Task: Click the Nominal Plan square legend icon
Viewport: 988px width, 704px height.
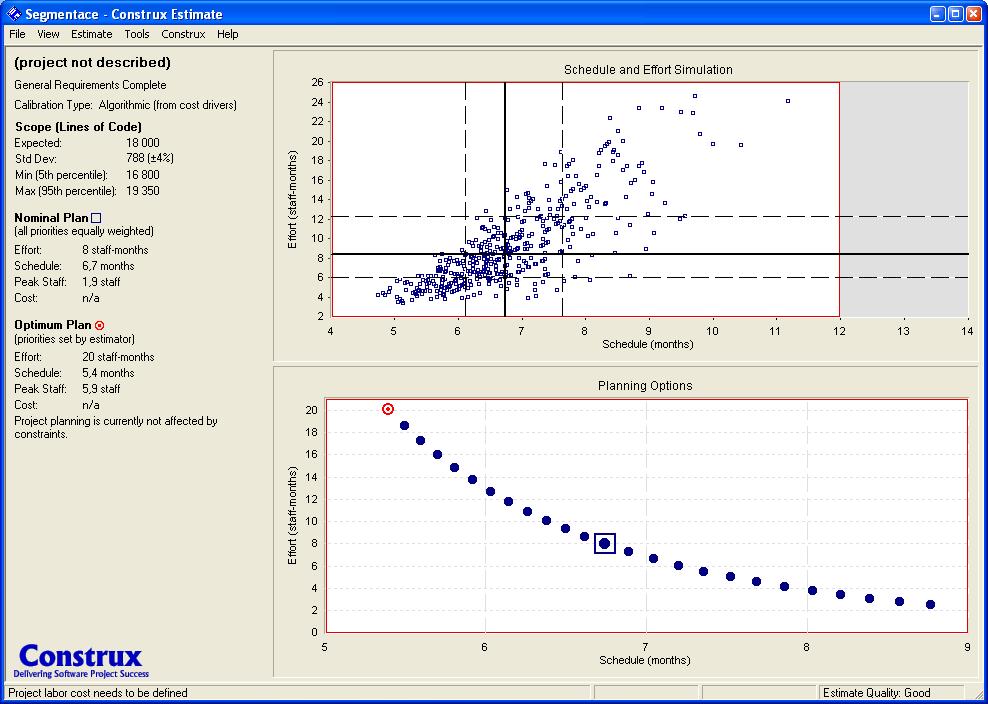Action: 96,218
